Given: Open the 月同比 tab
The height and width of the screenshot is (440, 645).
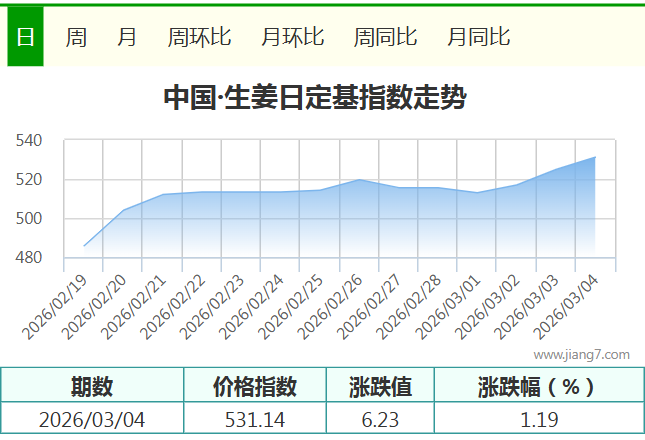Looking at the screenshot, I should tap(478, 38).
